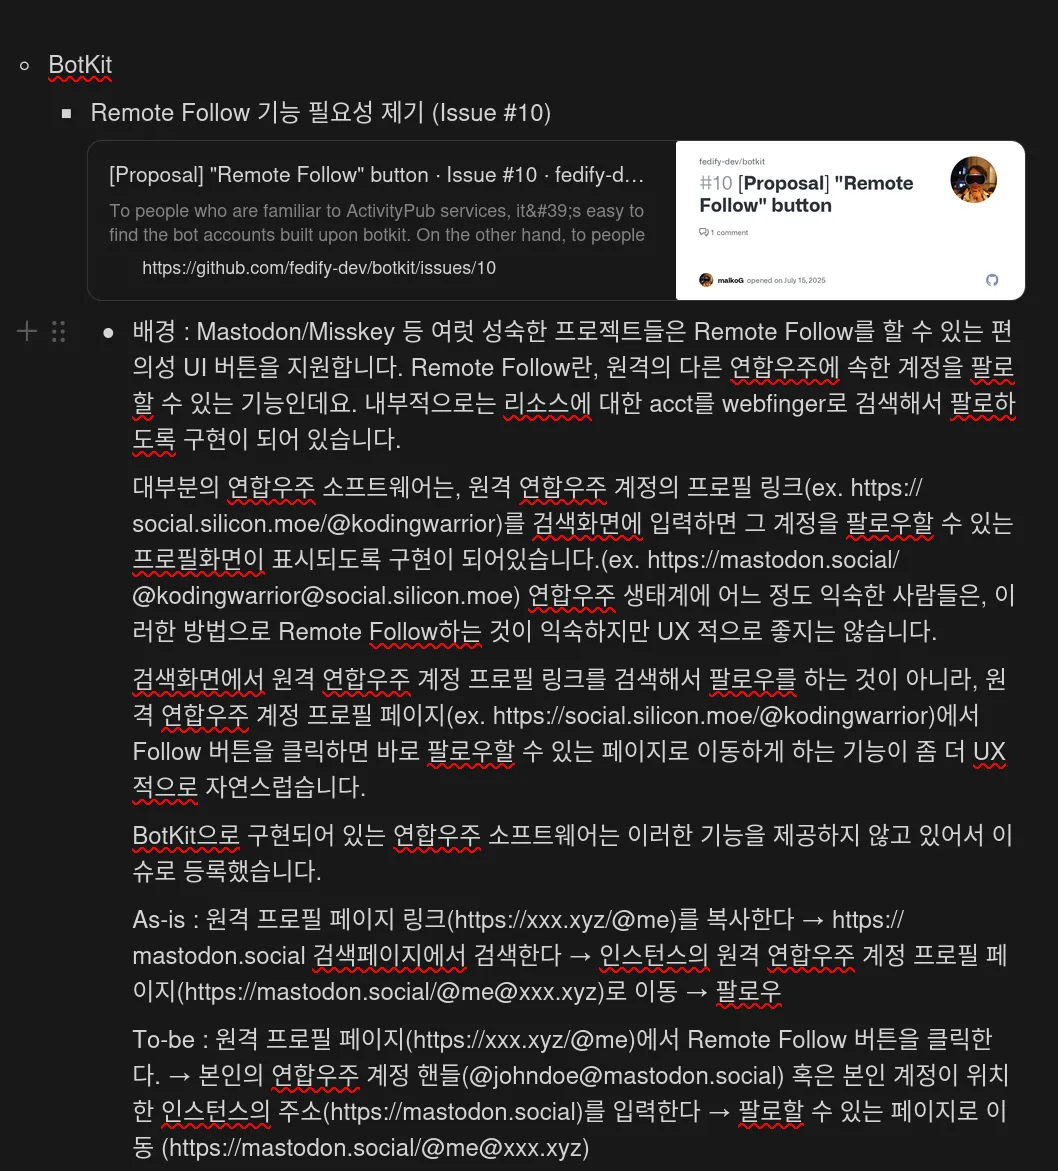This screenshot has width=1058, height=1171.
Task: Click the plus icon to add a block
Action: 27,331
